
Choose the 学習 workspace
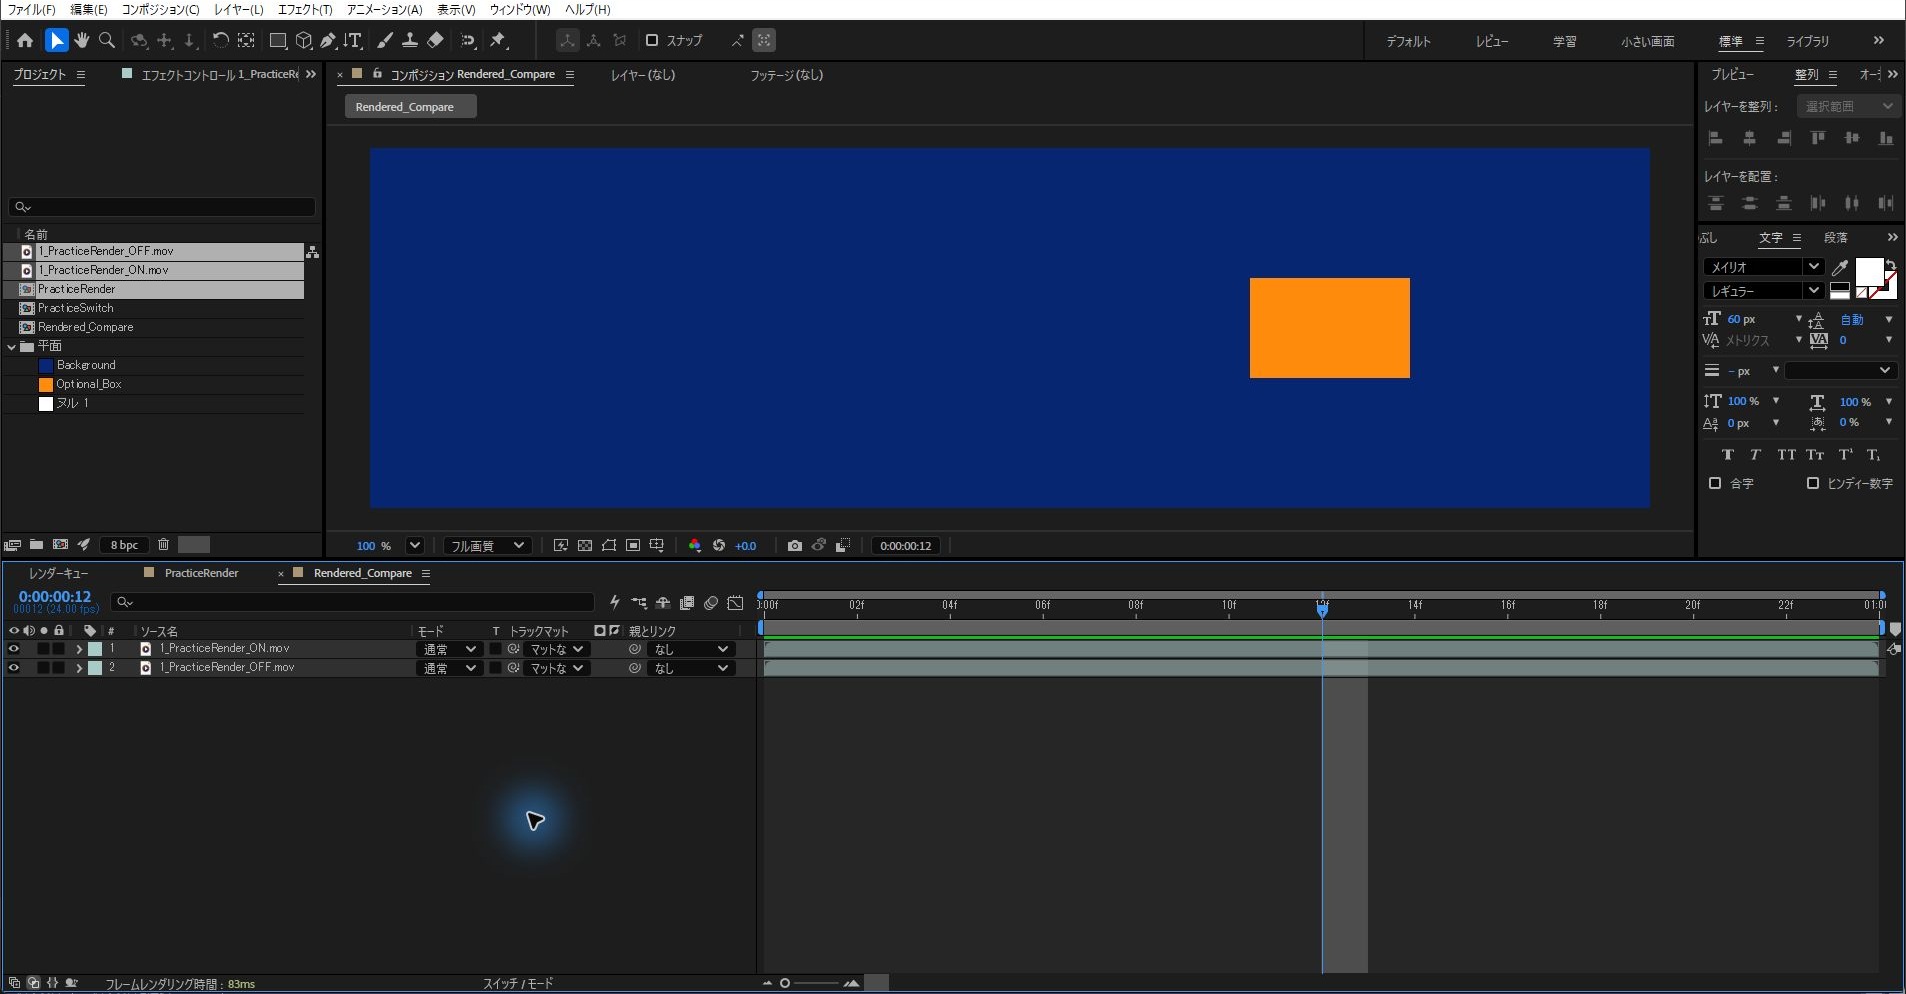(1564, 42)
